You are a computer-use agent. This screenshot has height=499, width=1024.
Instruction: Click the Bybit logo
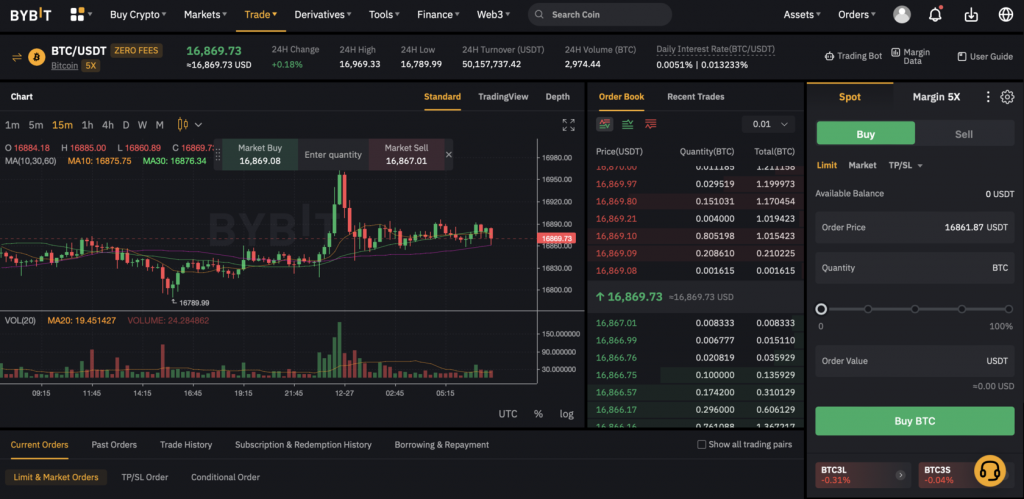tap(30, 14)
